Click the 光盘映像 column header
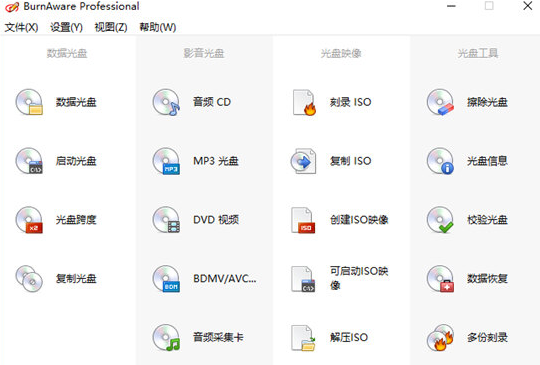The height and width of the screenshot is (365, 540). point(341,53)
